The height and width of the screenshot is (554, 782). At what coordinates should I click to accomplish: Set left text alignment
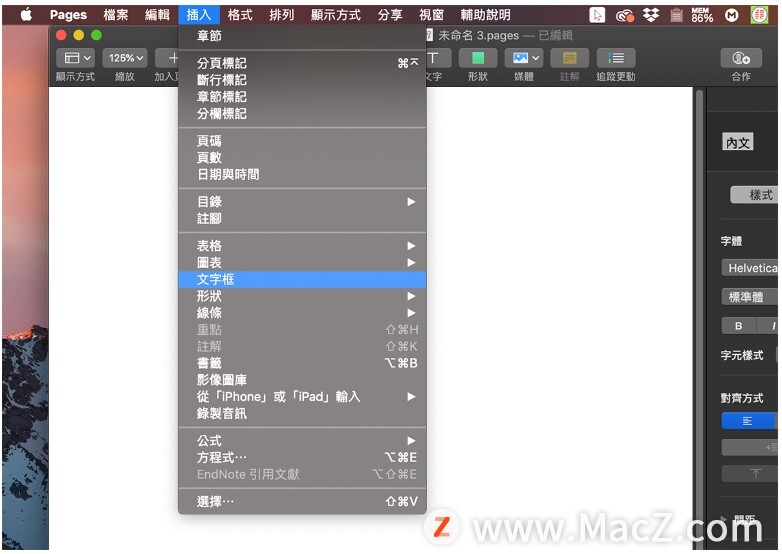pos(747,421)
